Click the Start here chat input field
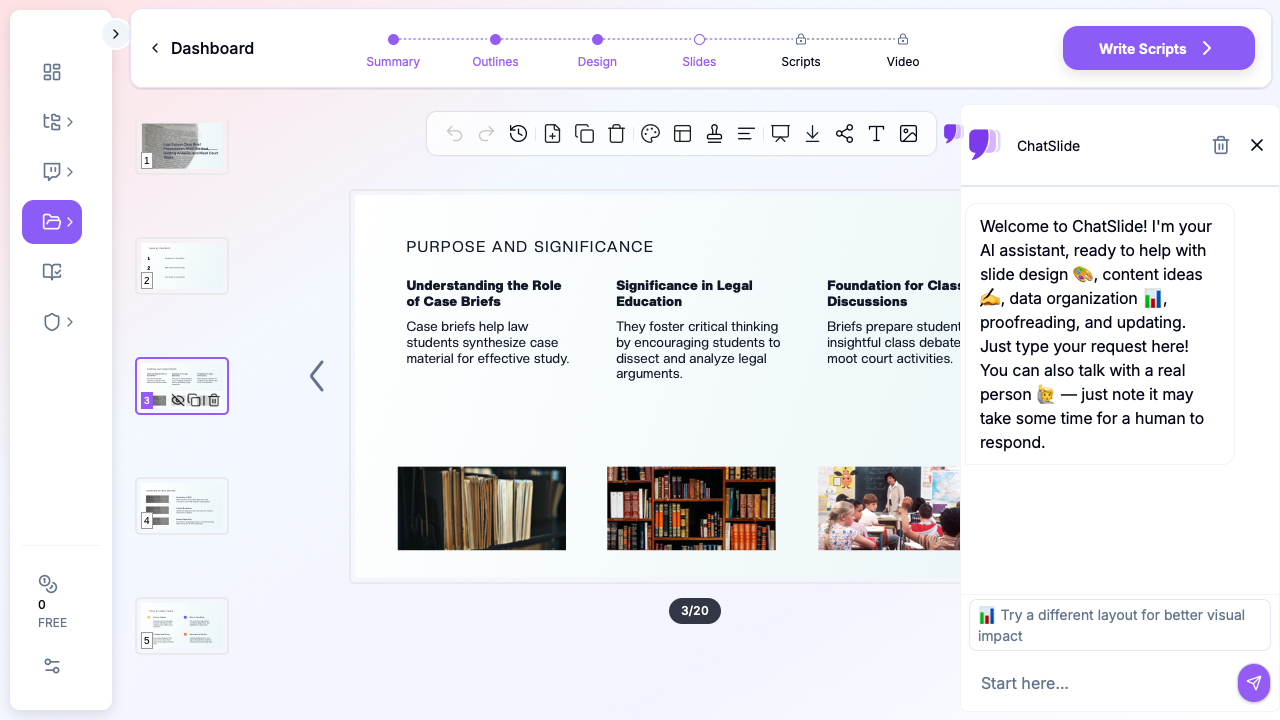The height and width of the screenshot is (720, 1280). (x=1100, y=683)
